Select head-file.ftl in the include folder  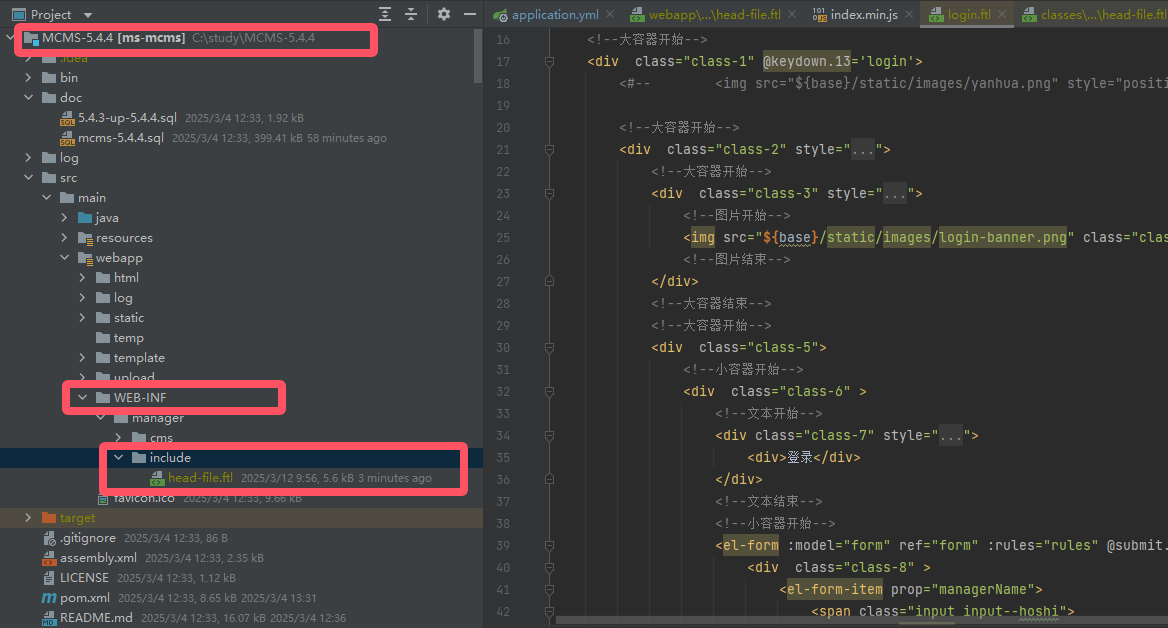coord(200,478)
